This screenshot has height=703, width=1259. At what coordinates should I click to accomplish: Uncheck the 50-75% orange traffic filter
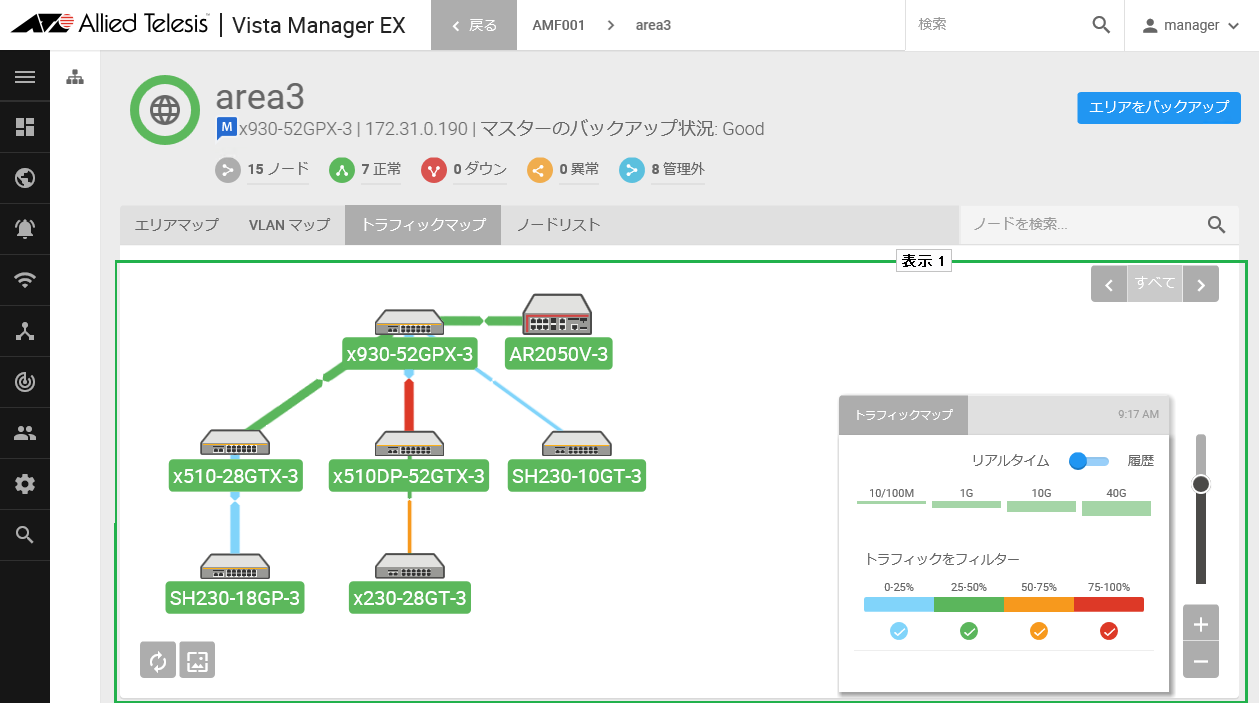1039,631
